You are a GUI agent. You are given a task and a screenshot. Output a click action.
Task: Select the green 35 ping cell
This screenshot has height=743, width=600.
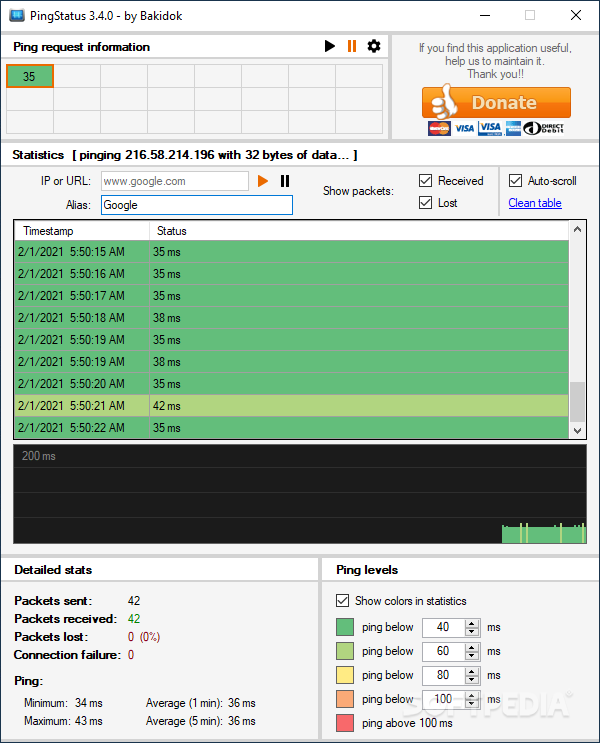tap(29, 76)
